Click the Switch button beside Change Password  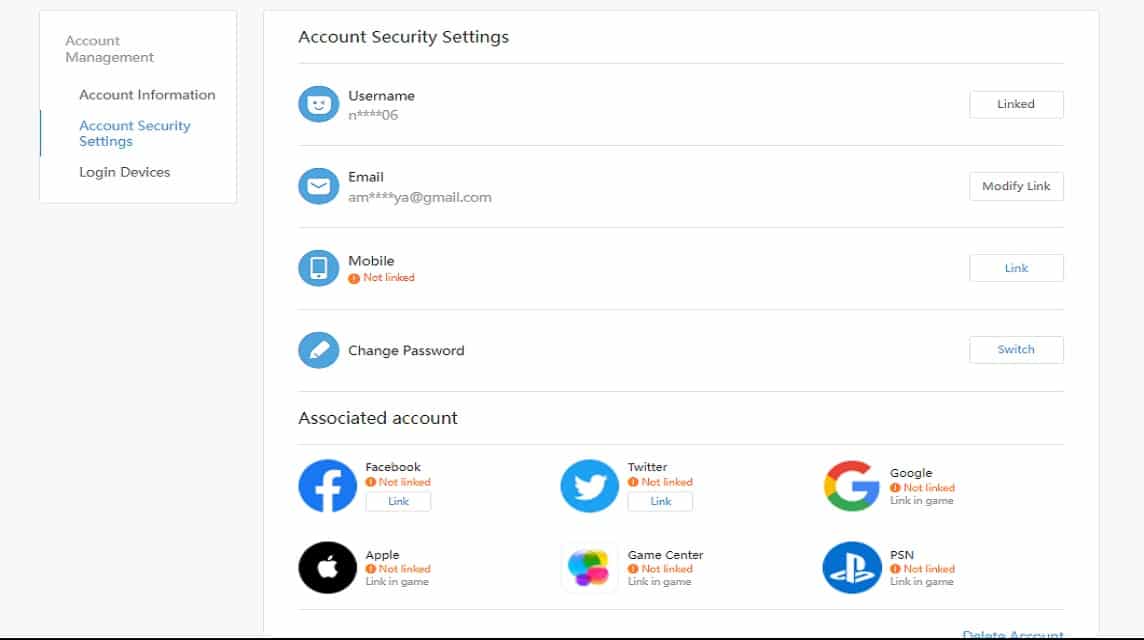click(1016, 349)
